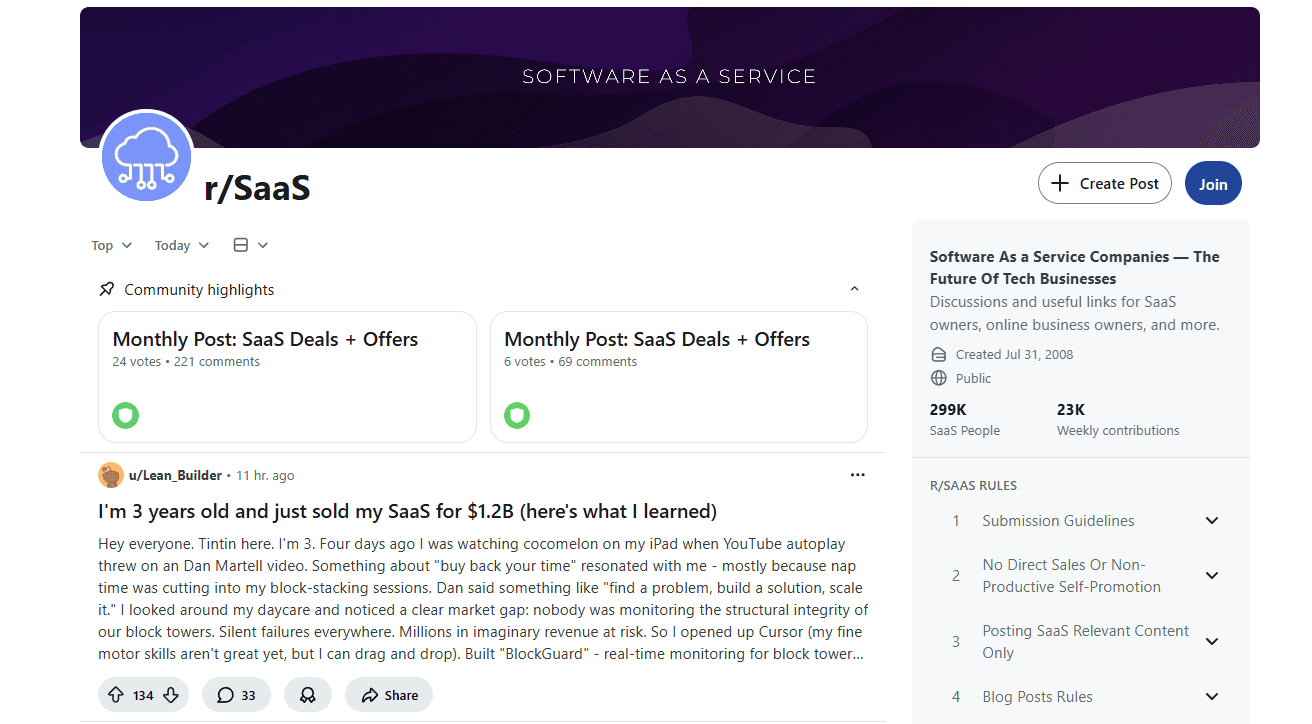Click the Created Jul 31, 2008 cake icon

click(x=938, y=354)
